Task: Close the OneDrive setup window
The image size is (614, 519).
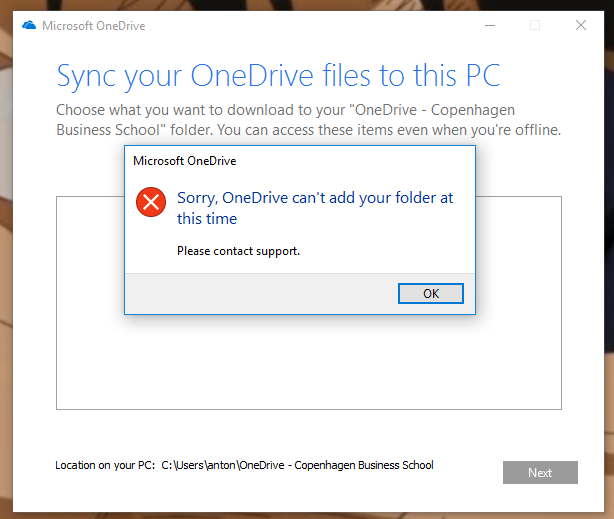Action: [x=581, y=25]
